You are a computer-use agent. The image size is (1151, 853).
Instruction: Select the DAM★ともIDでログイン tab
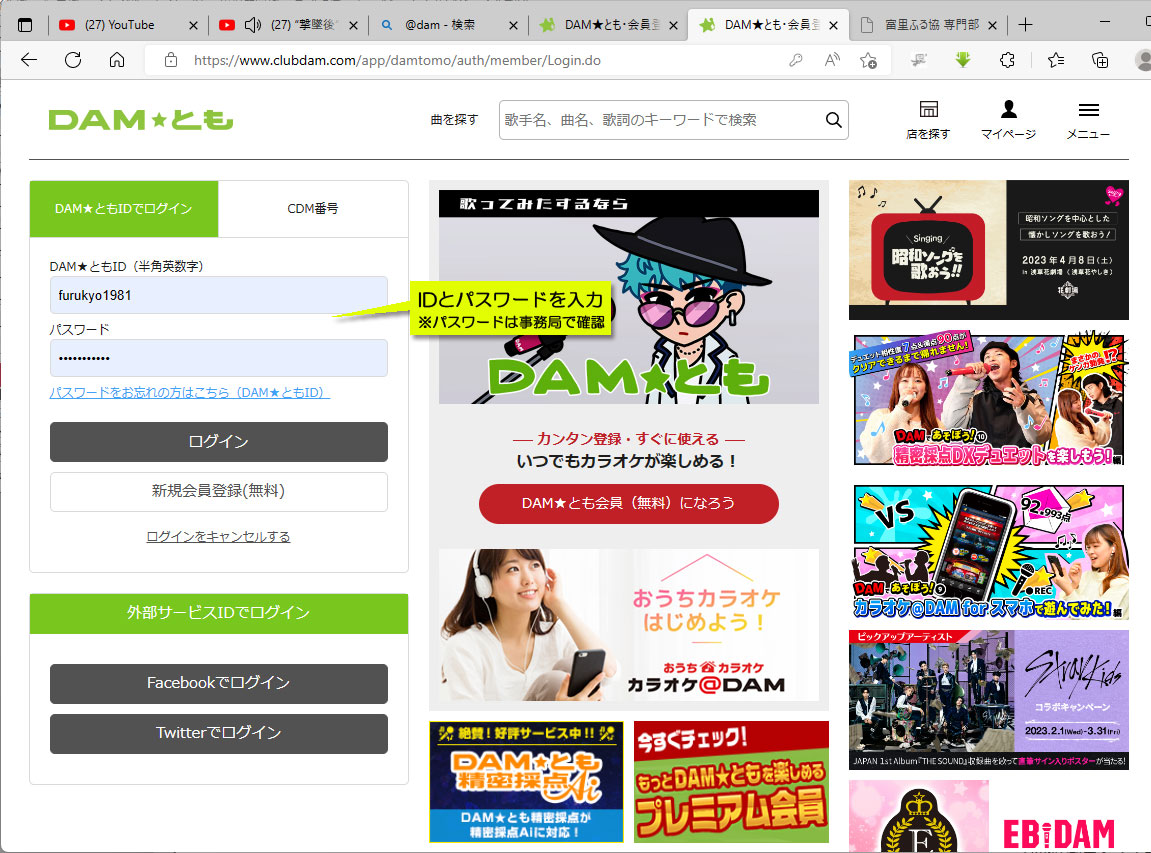point(123,208)
